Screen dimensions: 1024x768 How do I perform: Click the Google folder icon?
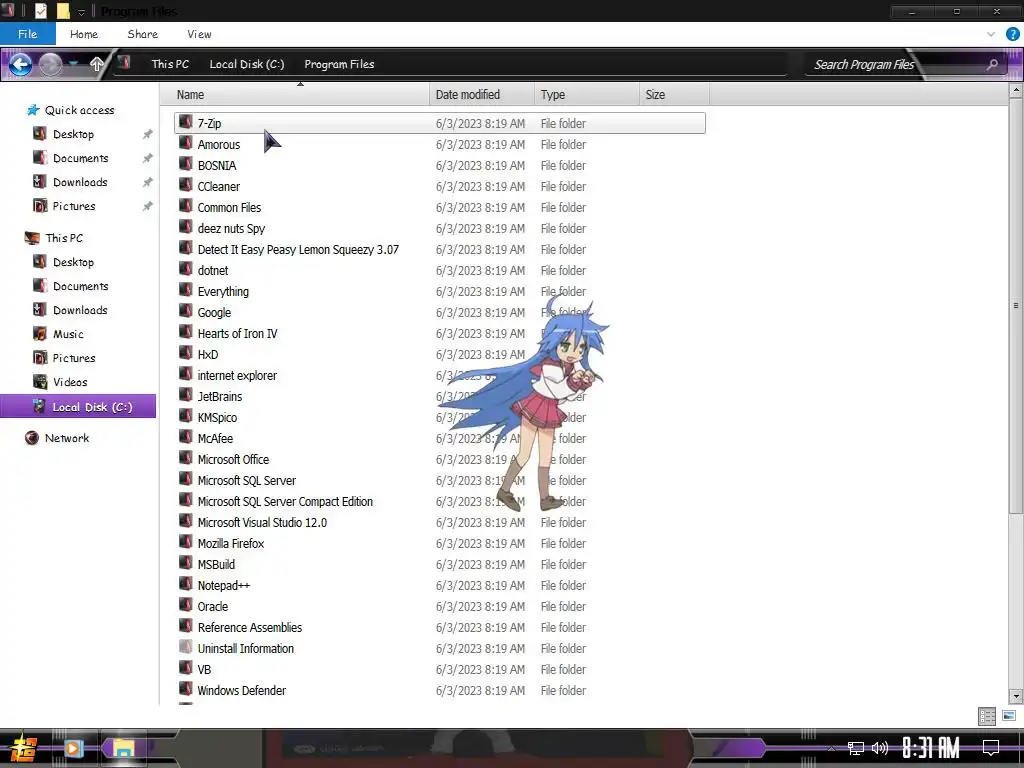tap(185, 311)
